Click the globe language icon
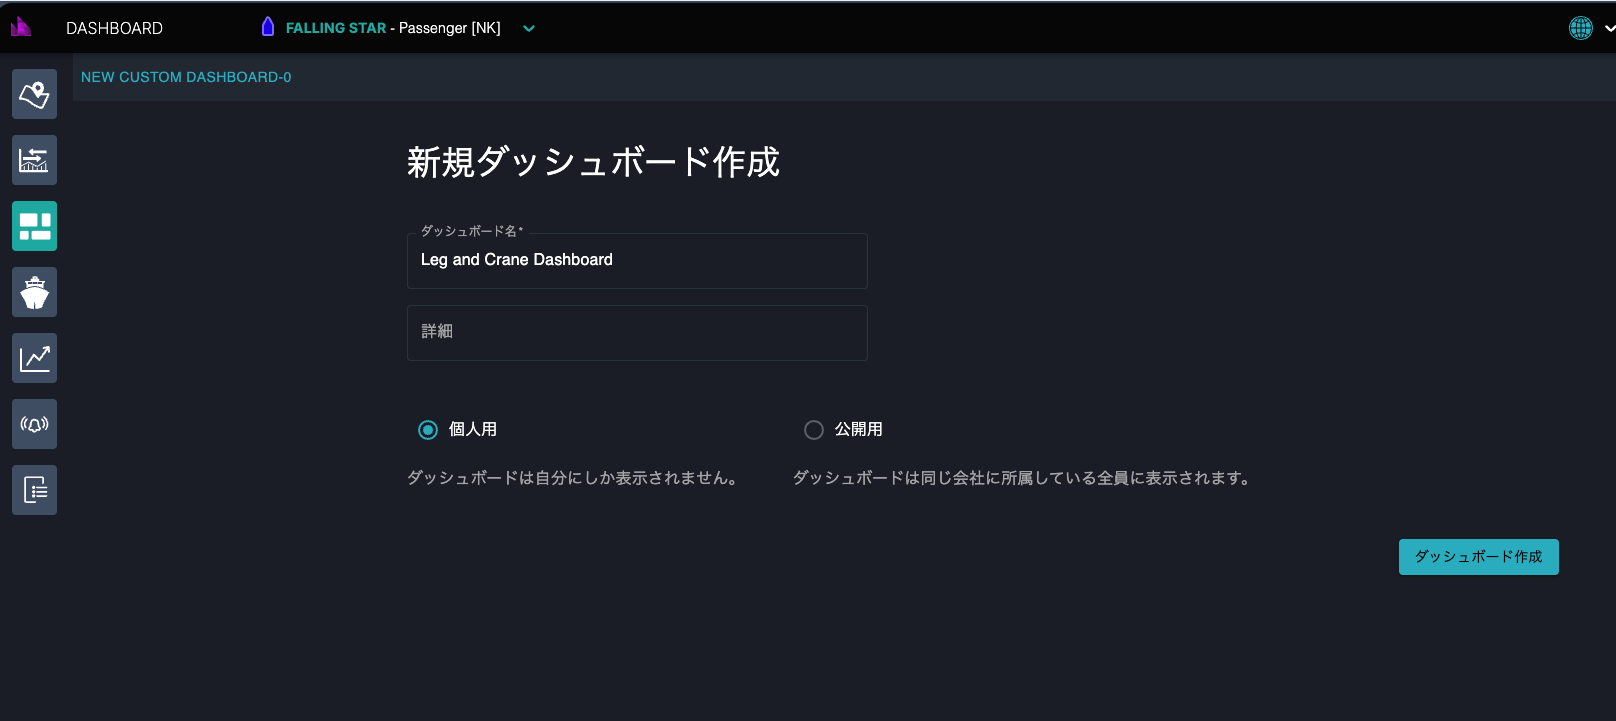Screen dimensions: 1616x721 [x=1580, y=28]
